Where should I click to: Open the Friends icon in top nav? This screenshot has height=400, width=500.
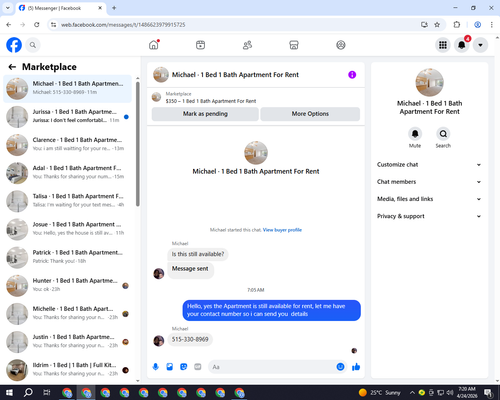[x=247, y=45]
